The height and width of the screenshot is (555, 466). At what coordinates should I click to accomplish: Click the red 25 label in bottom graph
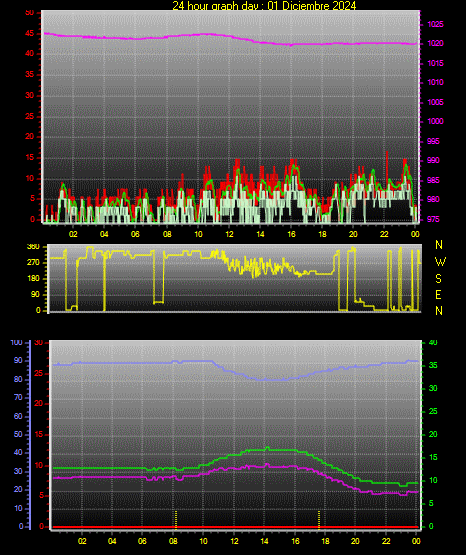click(39, 374)
